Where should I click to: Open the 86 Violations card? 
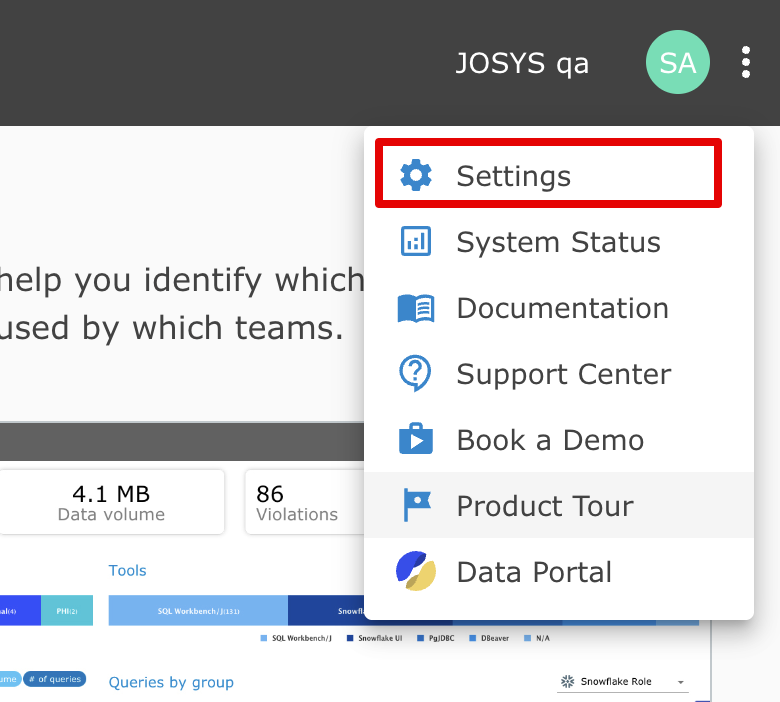pyautogui.click(x=300, y=502)
